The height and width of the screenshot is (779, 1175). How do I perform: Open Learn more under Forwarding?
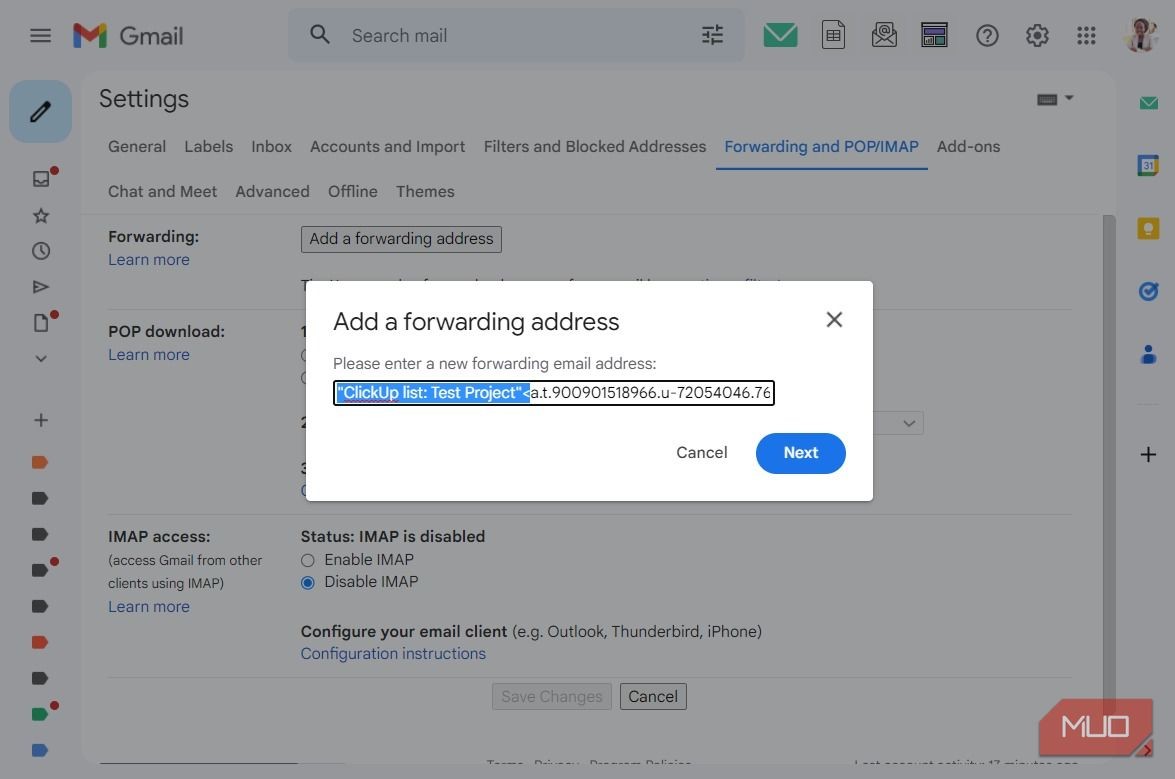pos(148,260)
